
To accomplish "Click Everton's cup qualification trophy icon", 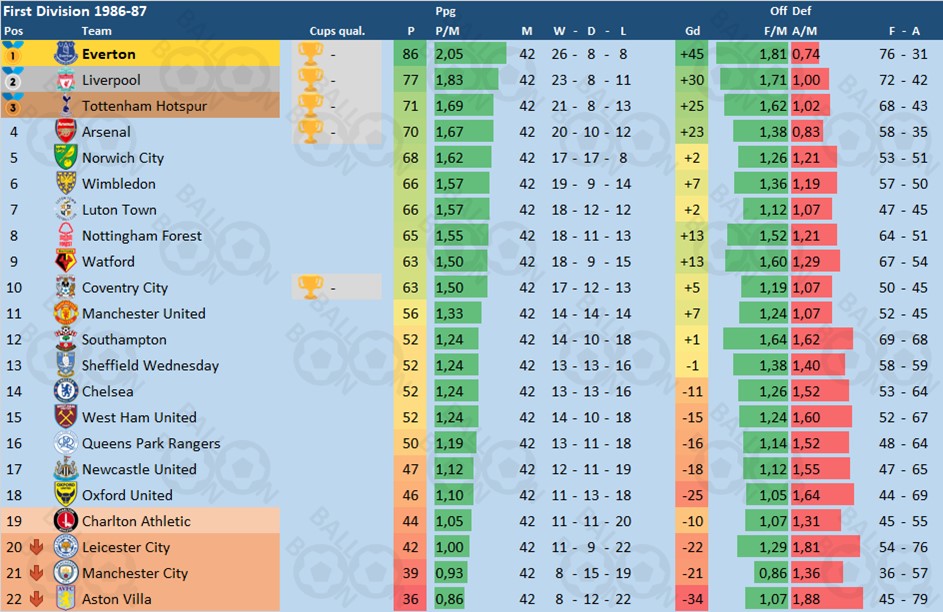I will (310, 54).
